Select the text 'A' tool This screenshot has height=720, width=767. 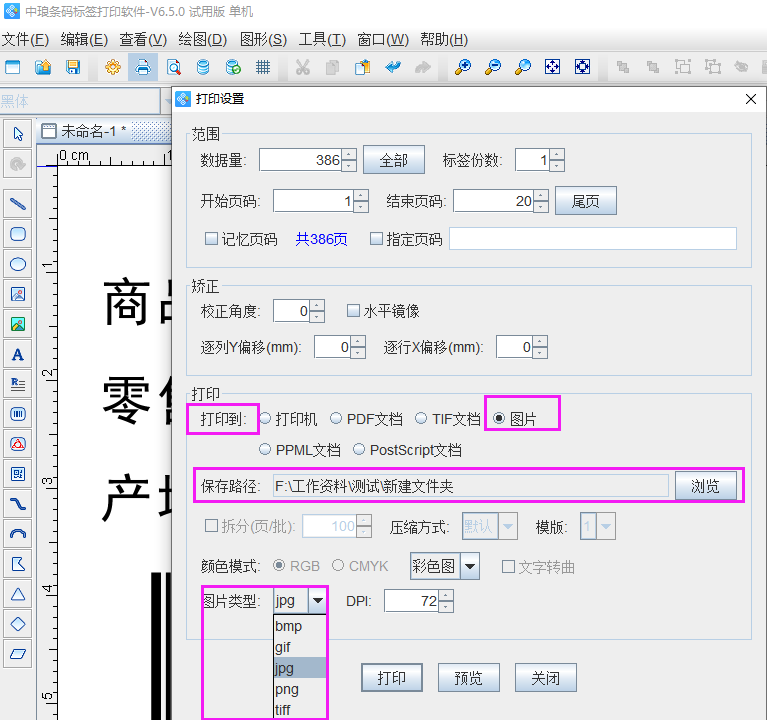18,354
